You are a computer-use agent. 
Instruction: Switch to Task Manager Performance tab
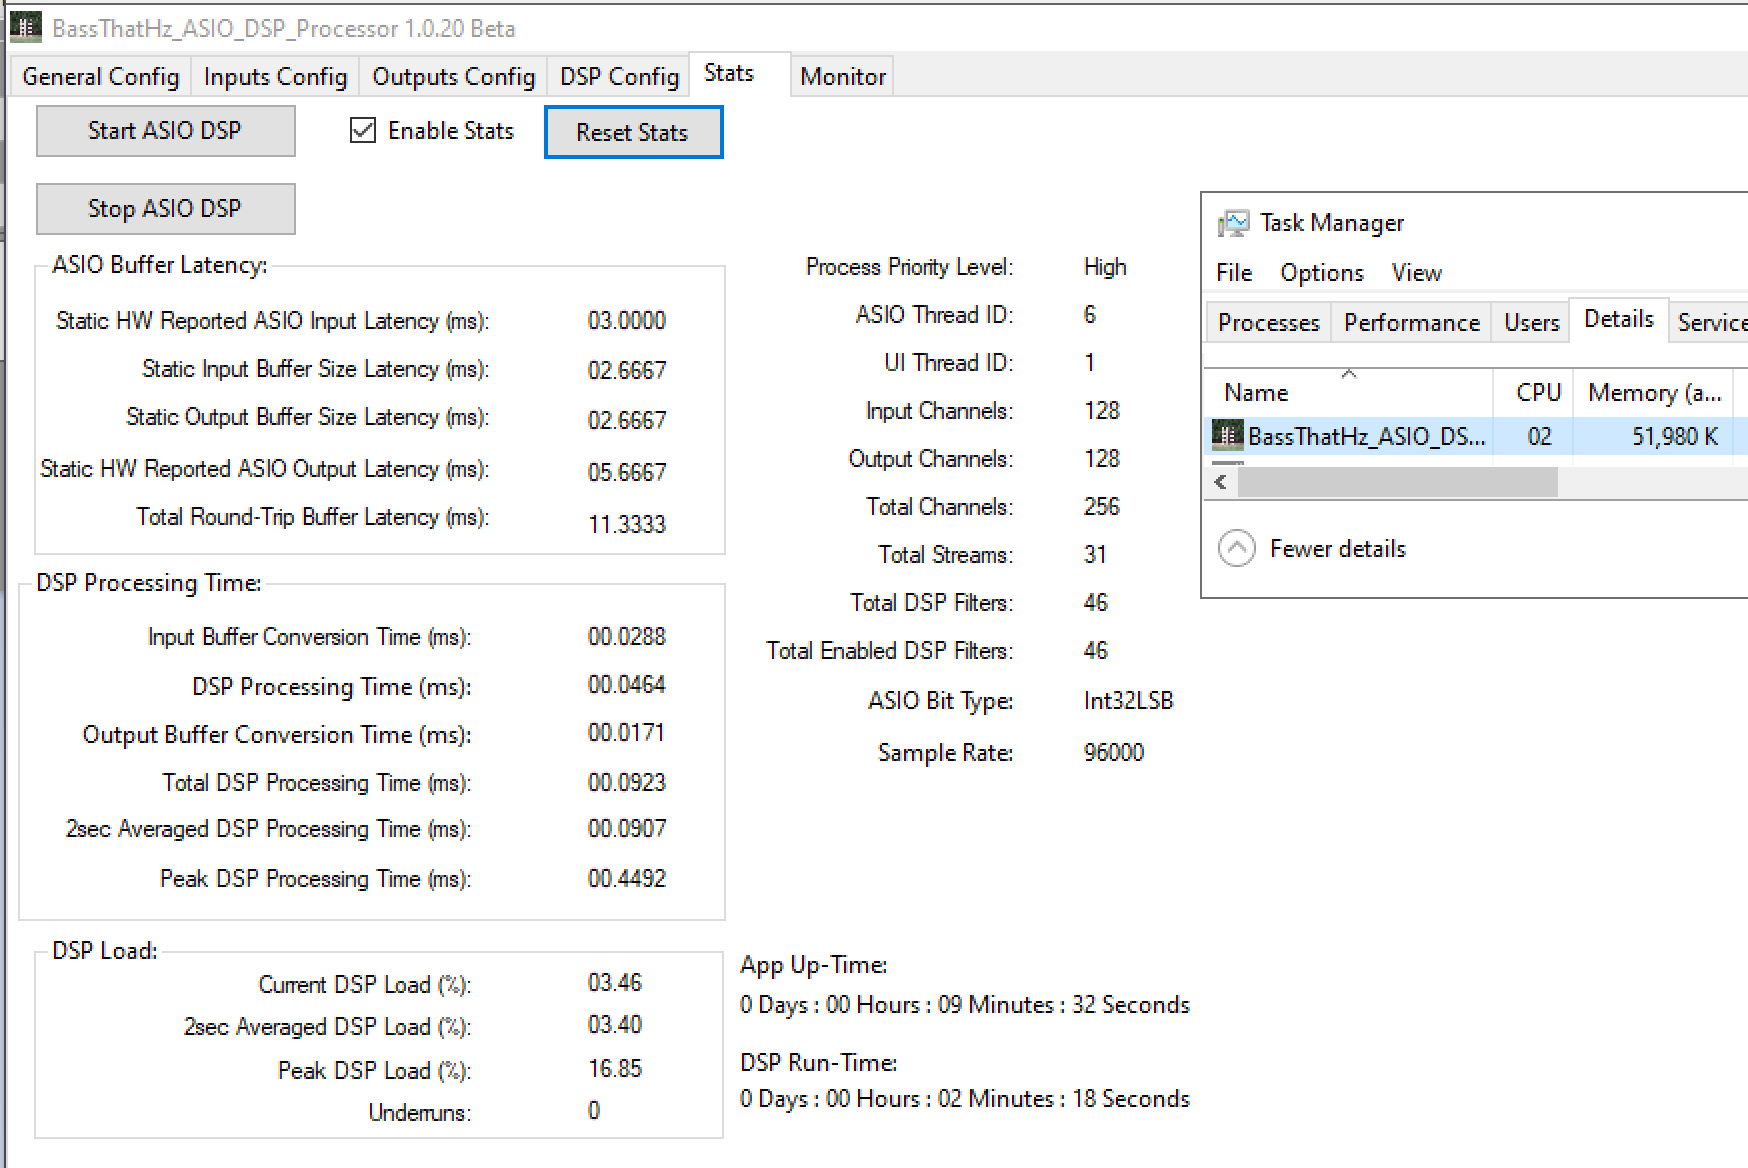pos(1411,322)
